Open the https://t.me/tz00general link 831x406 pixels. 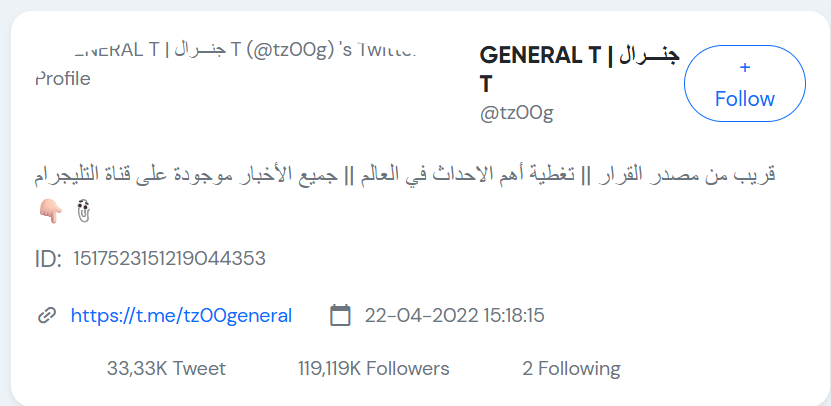(181, 316)
